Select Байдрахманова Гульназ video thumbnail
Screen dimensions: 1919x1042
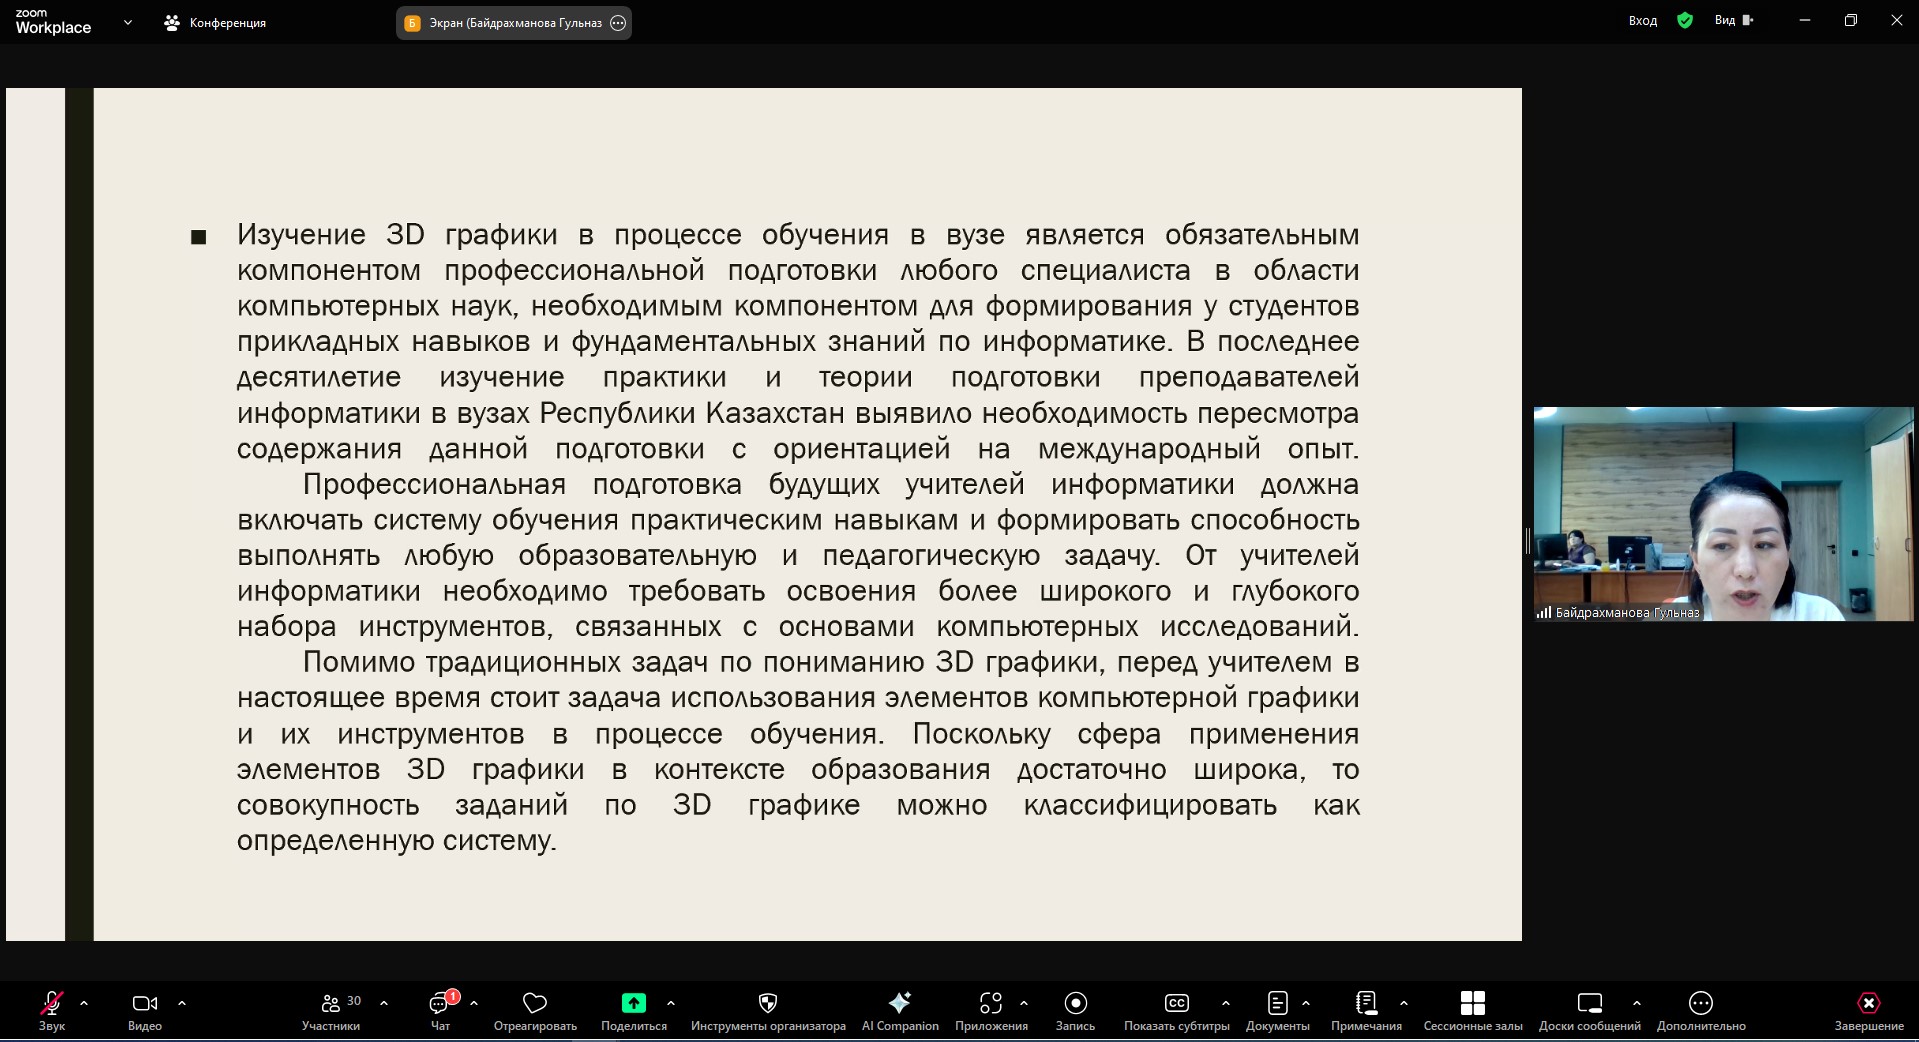(1723, 513)
